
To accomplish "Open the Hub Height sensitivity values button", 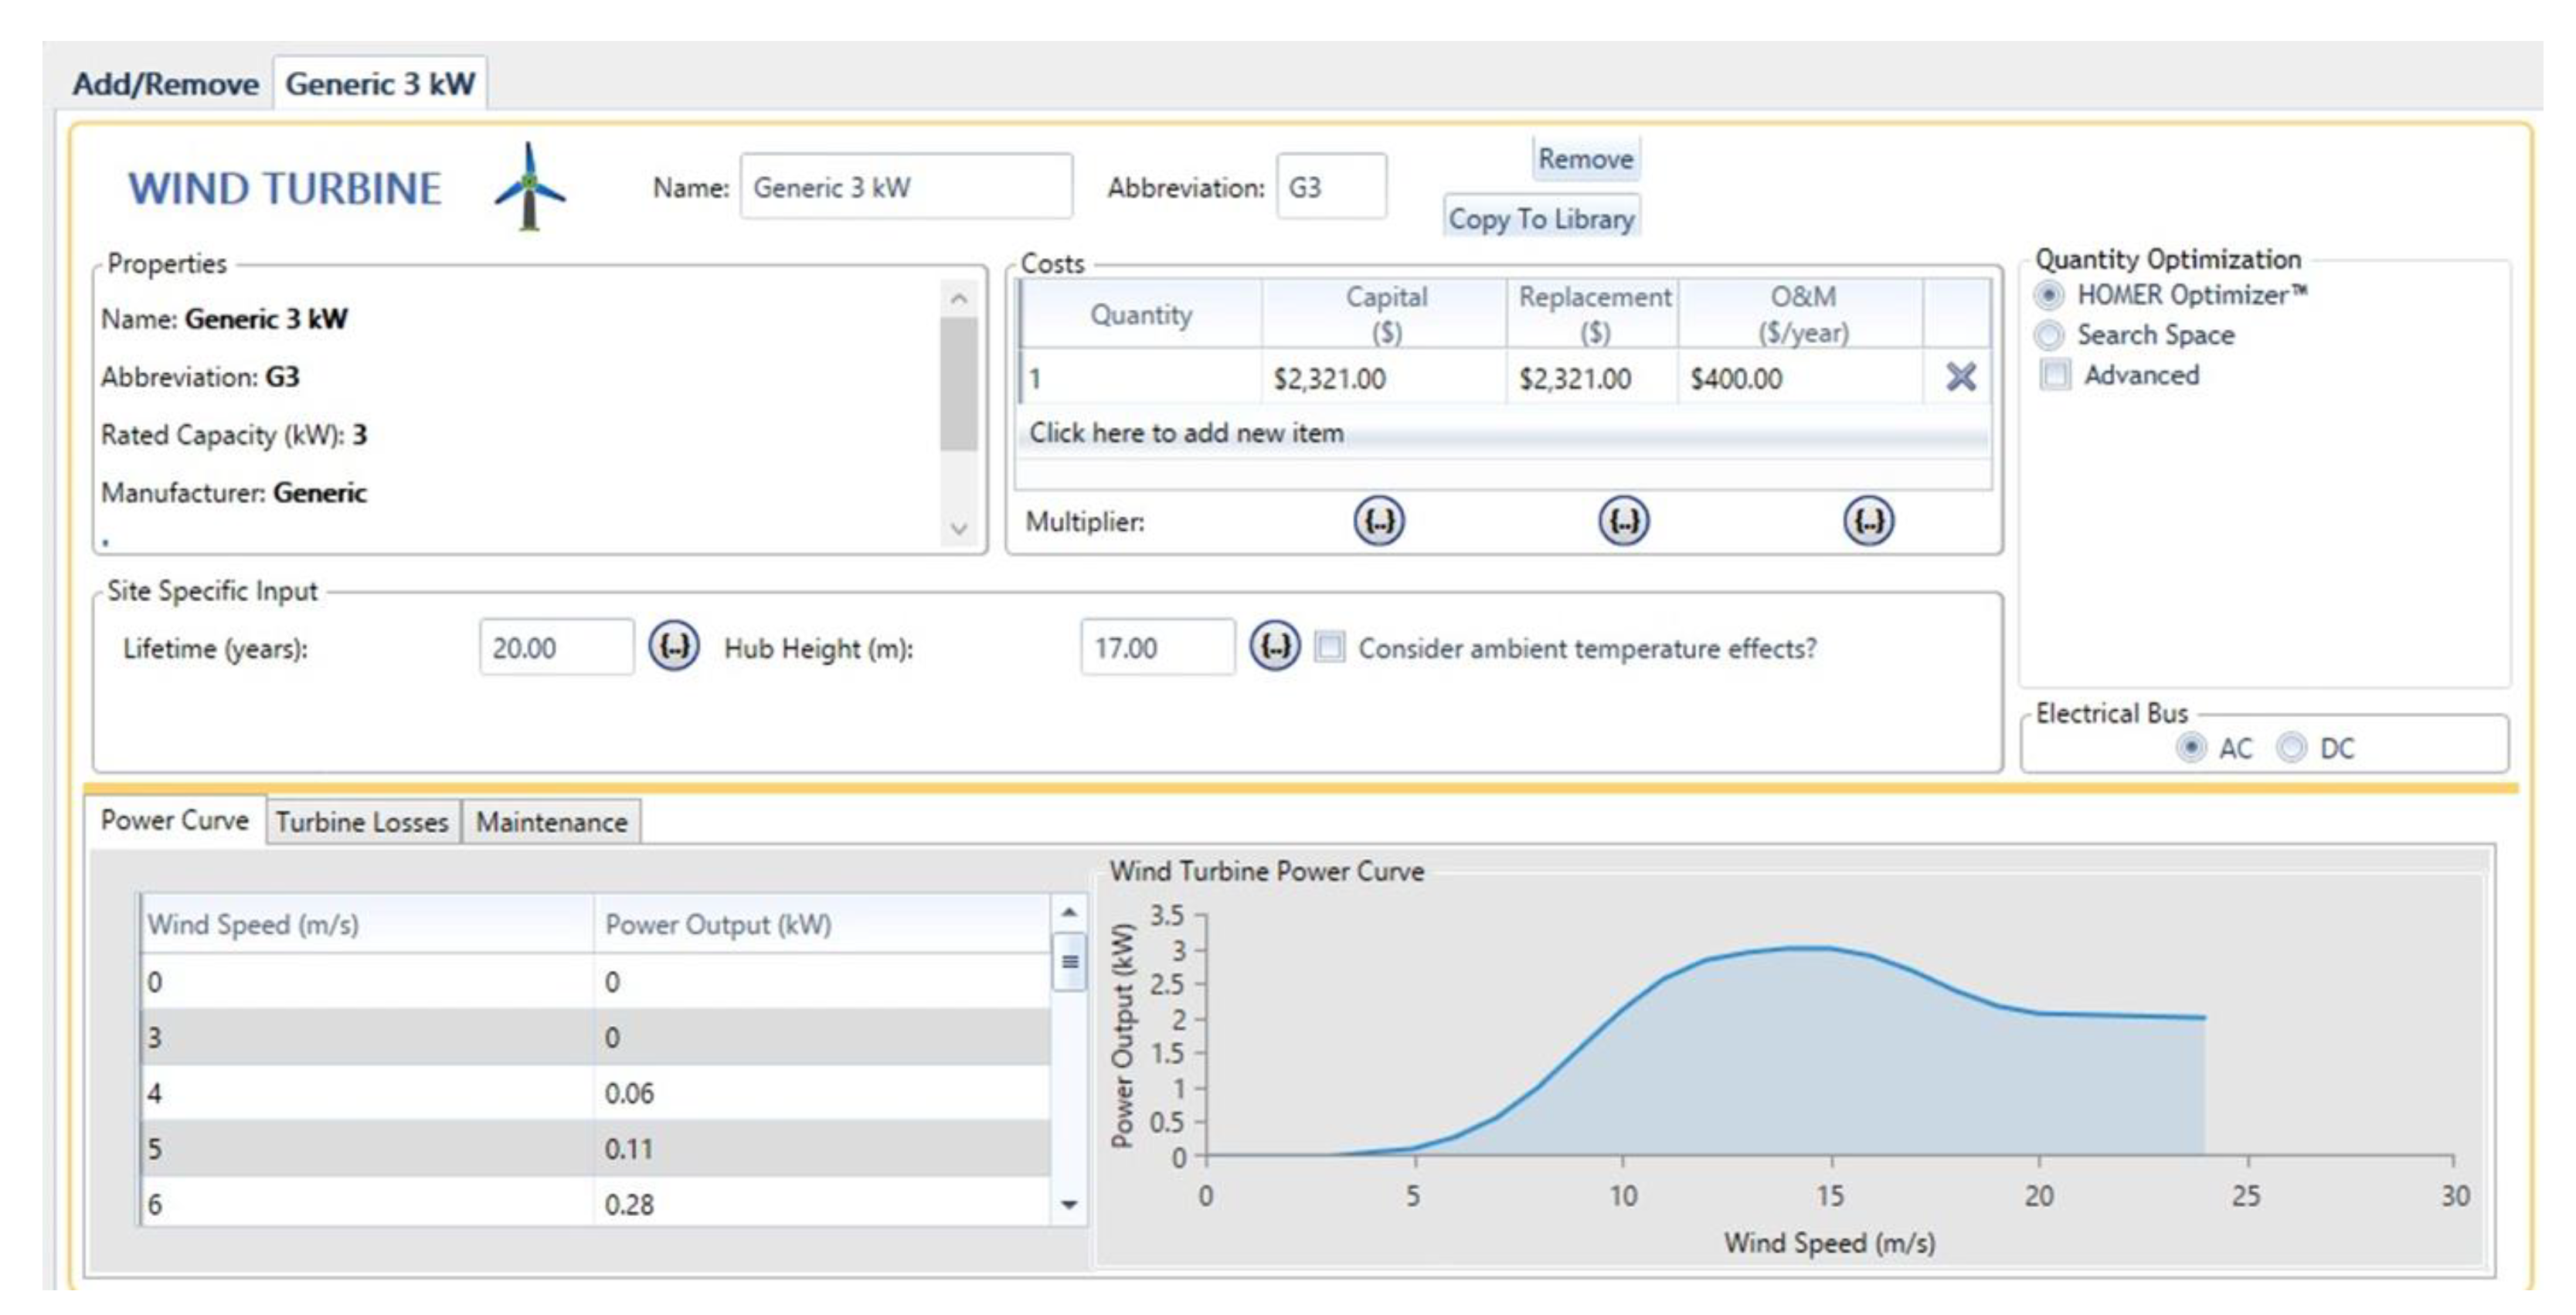I will pos(1275,646).
